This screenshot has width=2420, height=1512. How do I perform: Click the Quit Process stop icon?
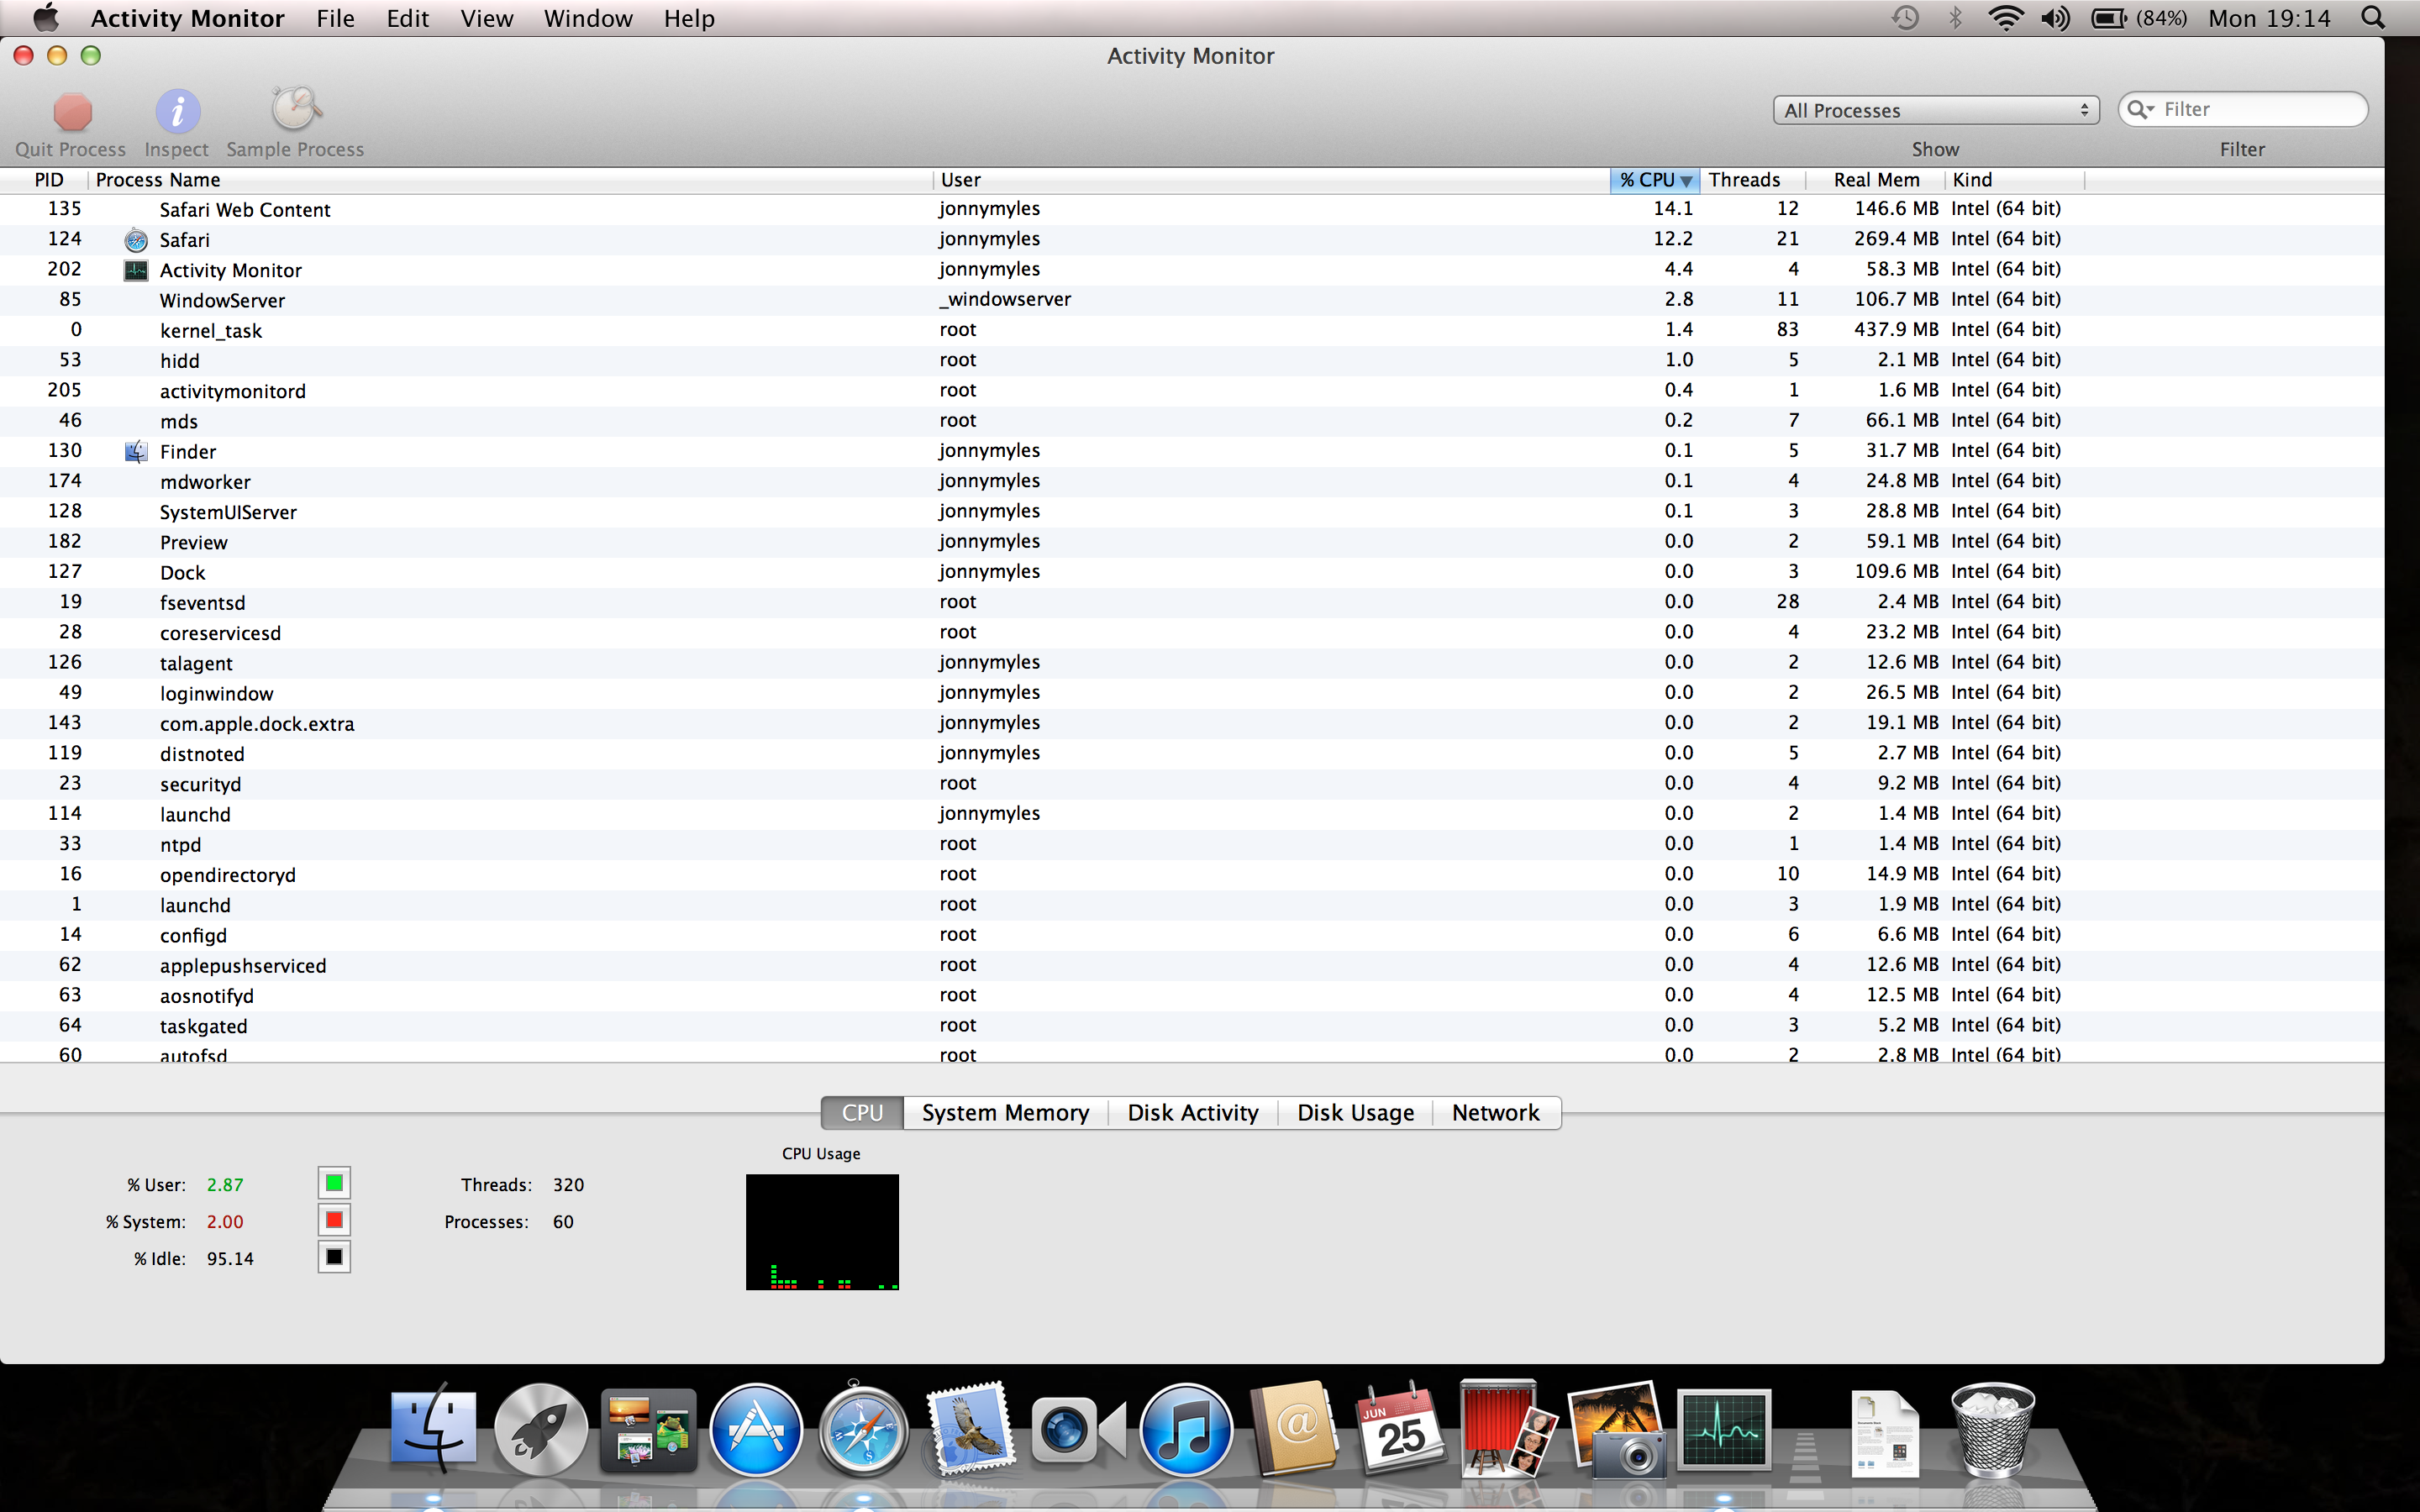tap(72, 111)
